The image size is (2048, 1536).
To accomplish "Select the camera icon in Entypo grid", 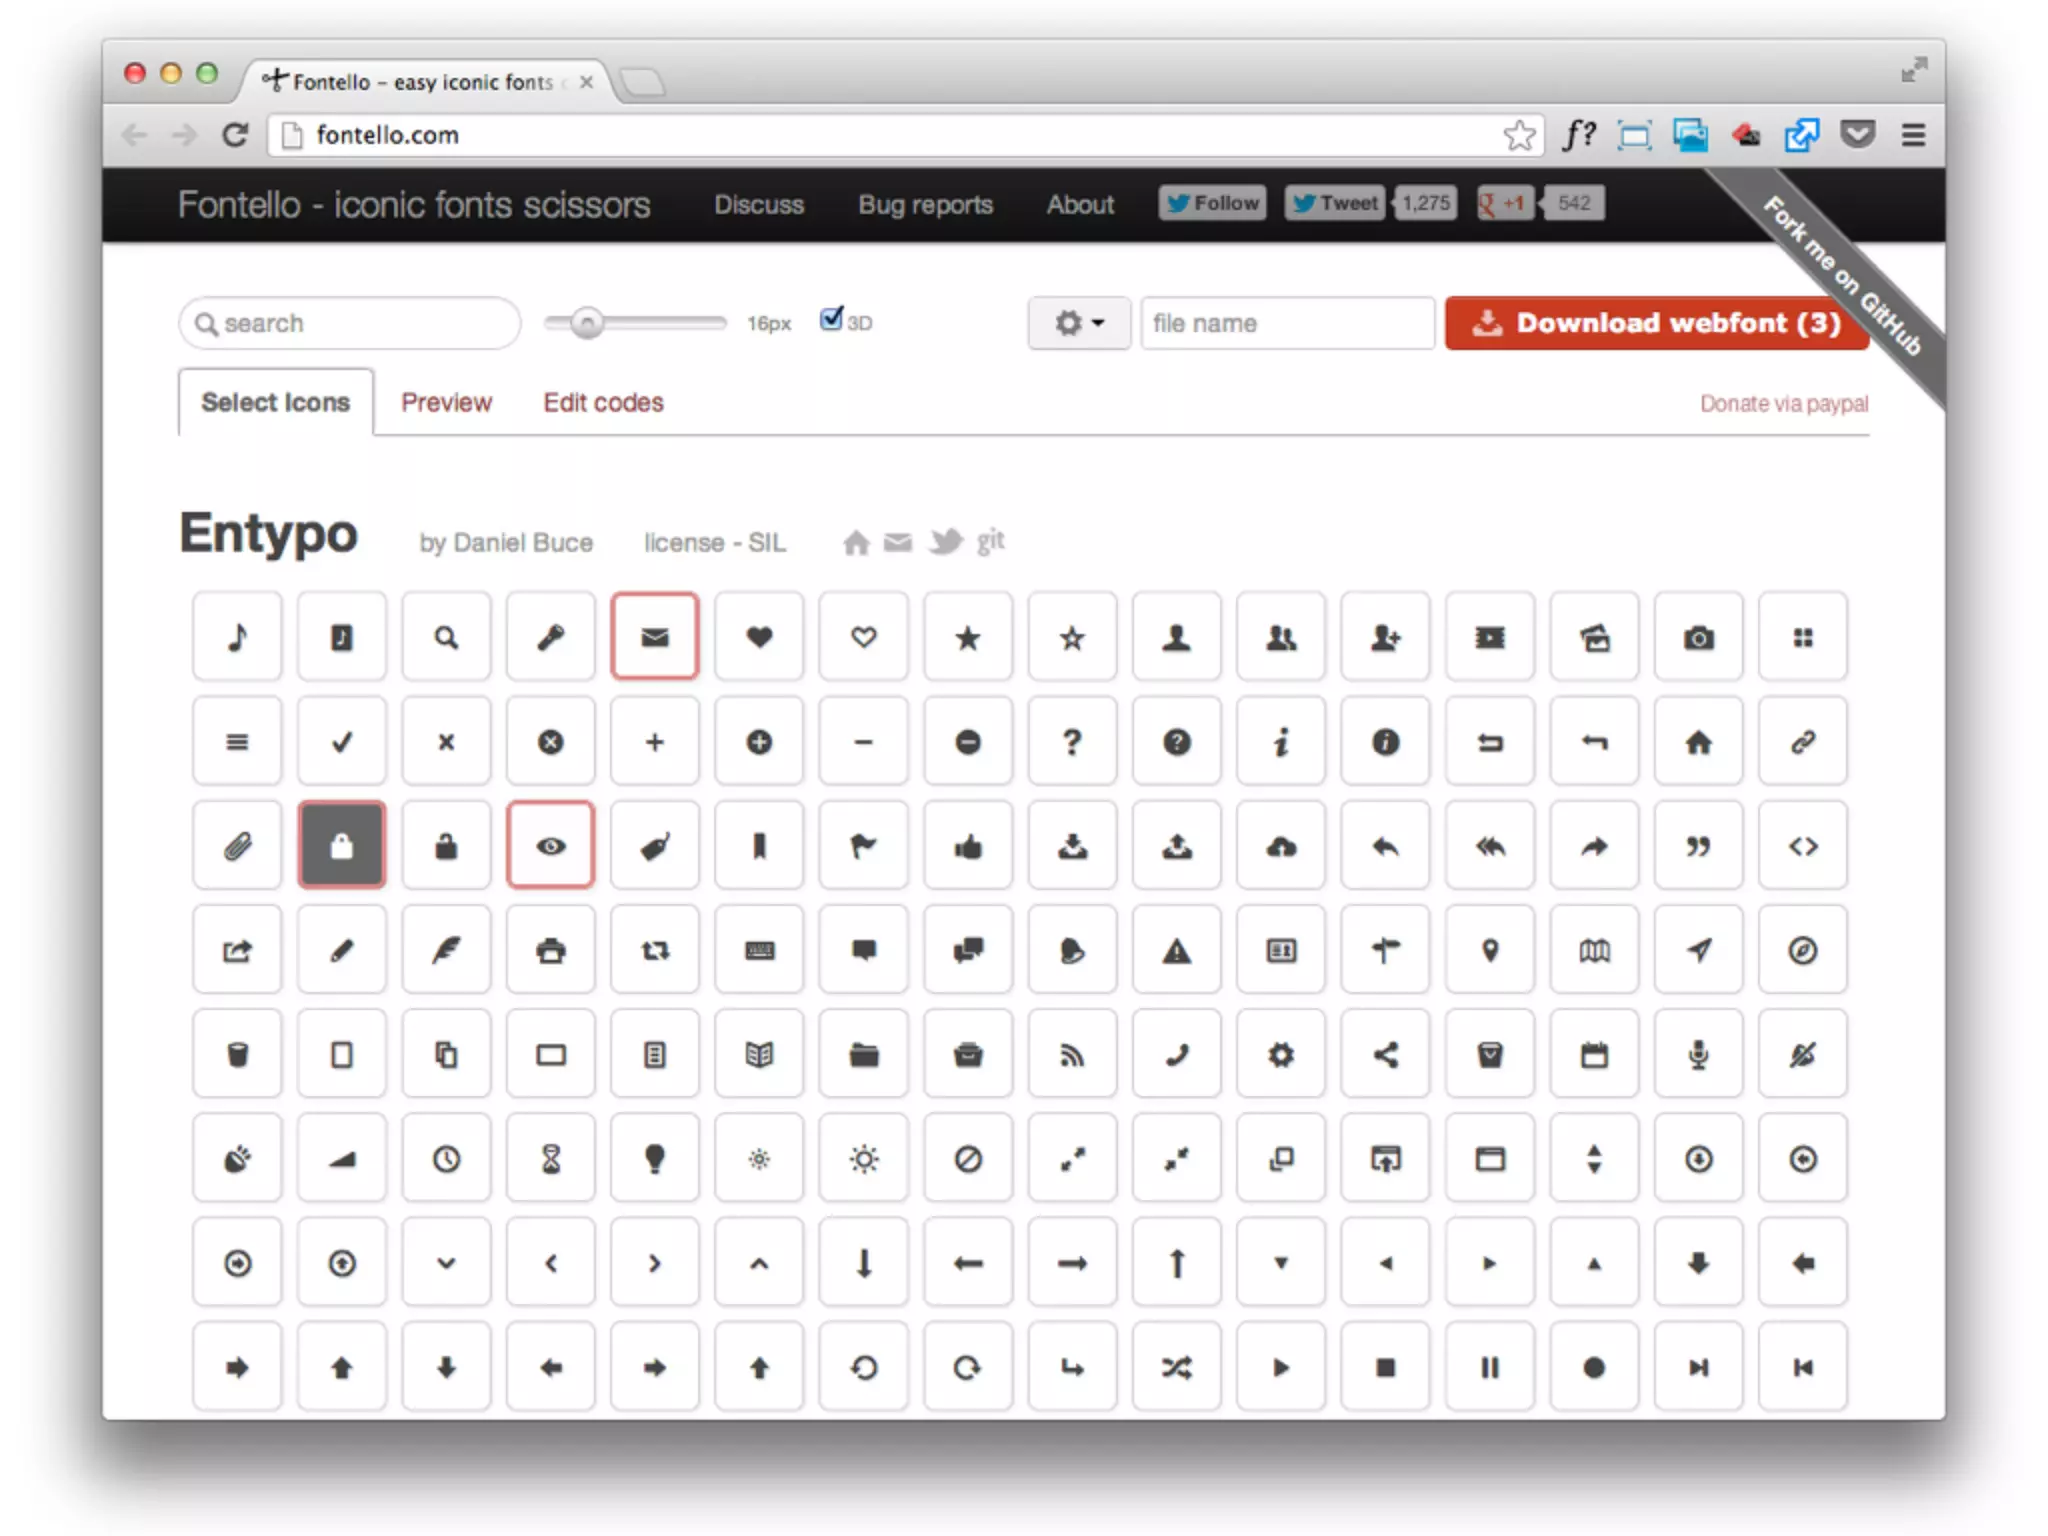I will 1697,637.
